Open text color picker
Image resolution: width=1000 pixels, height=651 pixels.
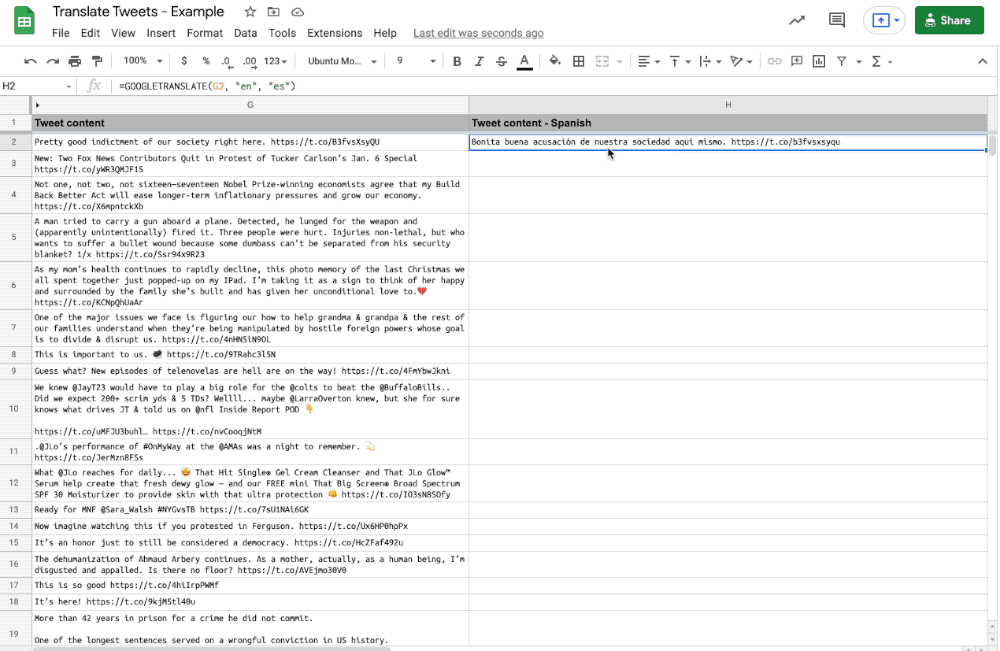[x=524, y=62]
